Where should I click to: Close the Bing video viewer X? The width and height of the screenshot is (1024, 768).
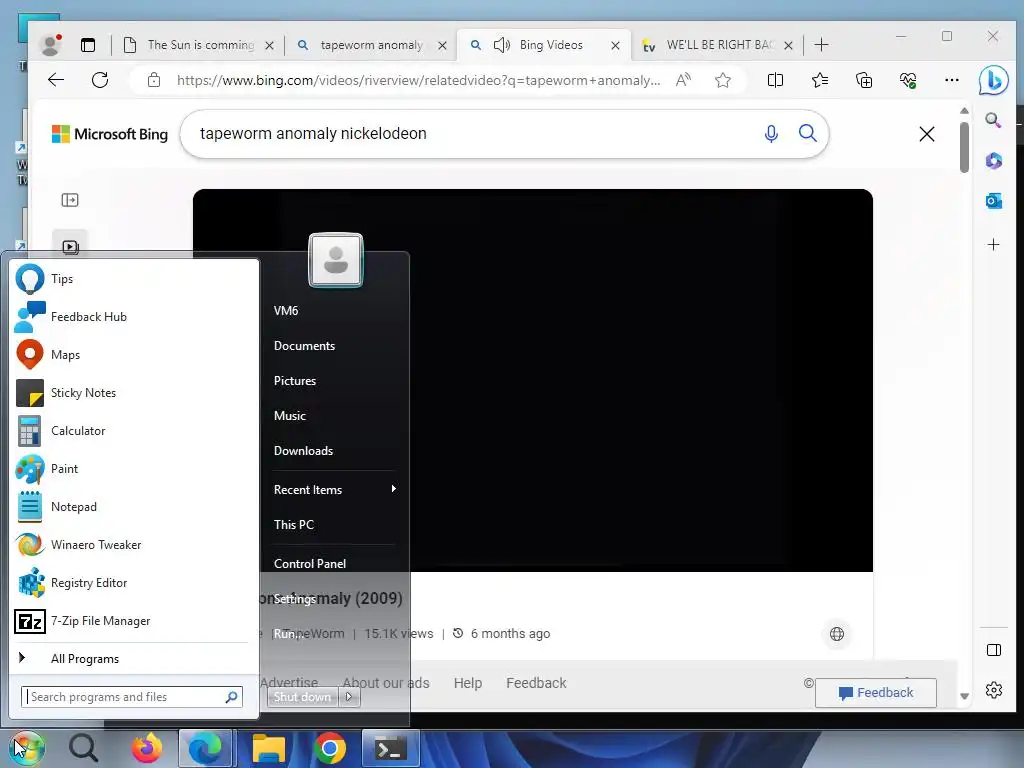[927, 134]
